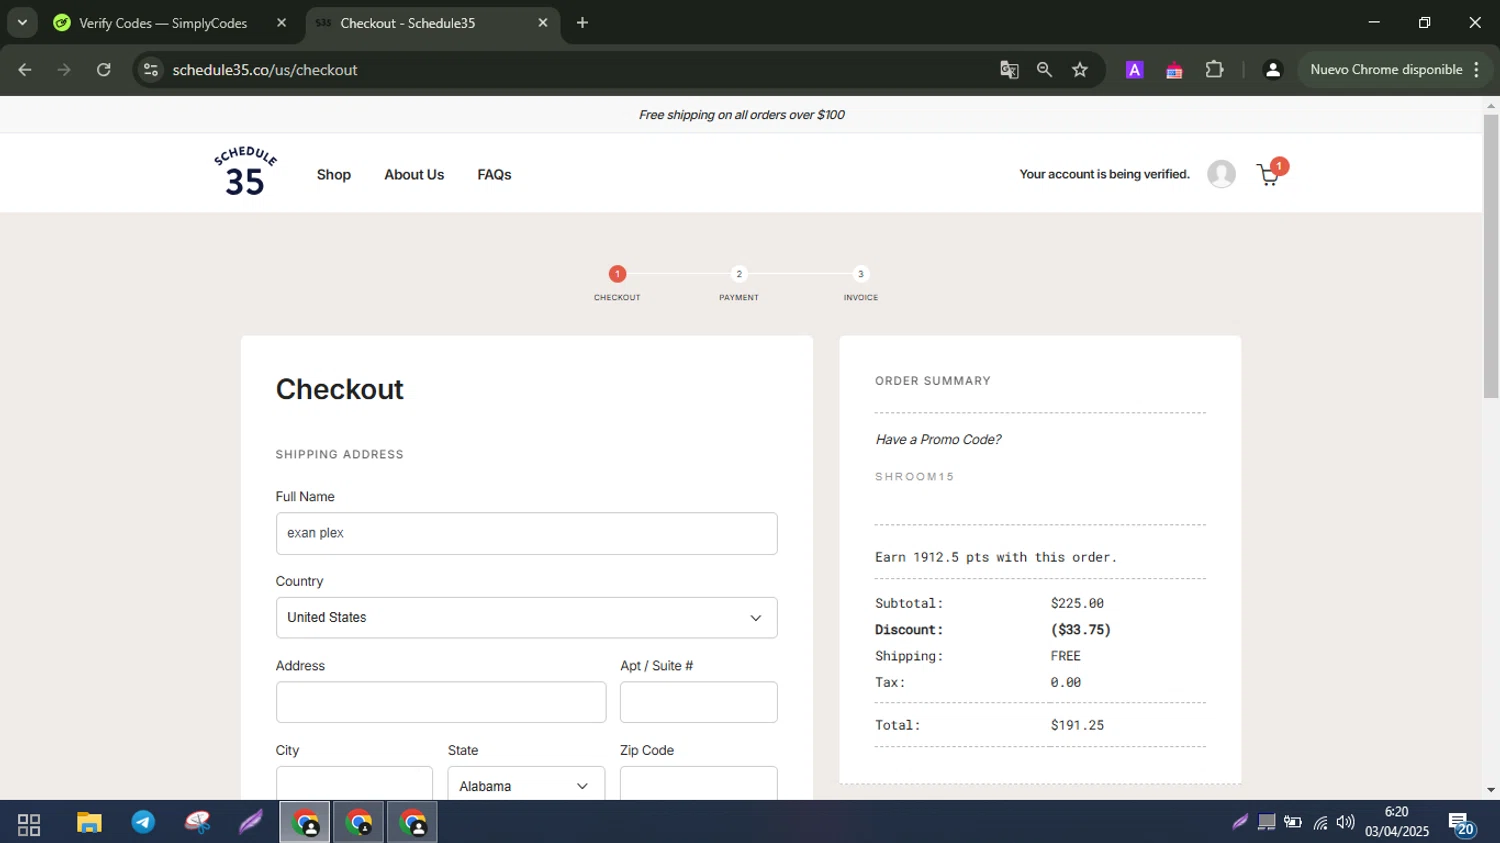Expand the Country dropdown
The width and height of the screenshot is (1500, 843).
(x=526, y=618)
